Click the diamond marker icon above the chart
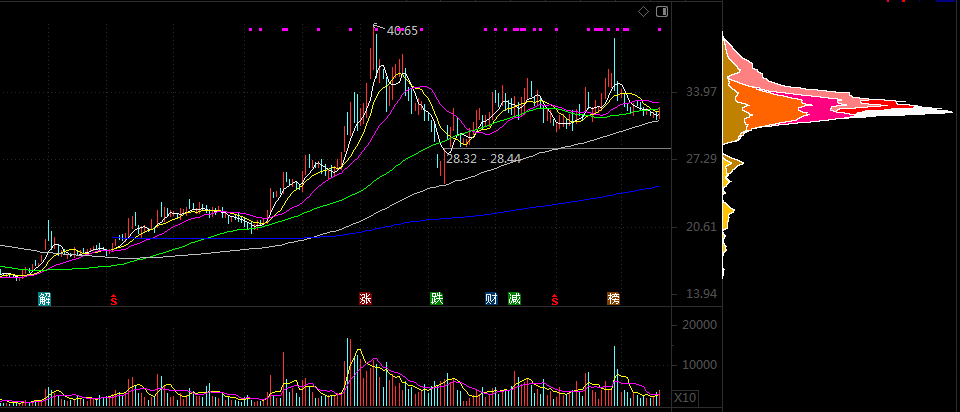The height and width of the screenshot is (412, 960). [643, 12]
